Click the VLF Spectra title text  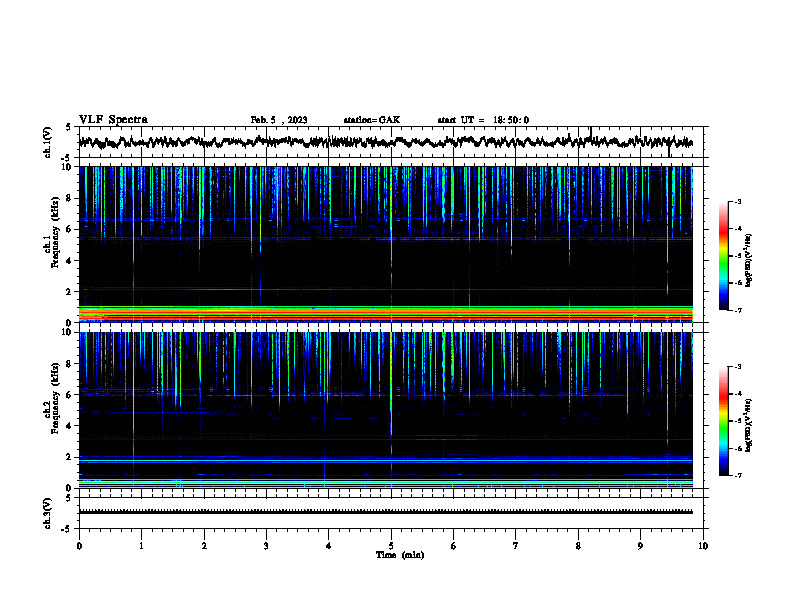113,120
